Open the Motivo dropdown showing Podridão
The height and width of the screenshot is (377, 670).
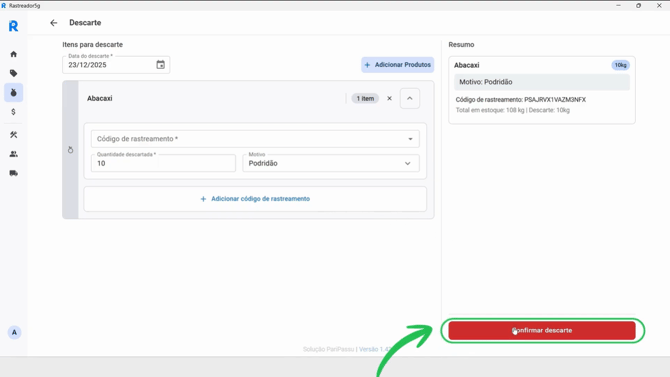pos(331,163)
